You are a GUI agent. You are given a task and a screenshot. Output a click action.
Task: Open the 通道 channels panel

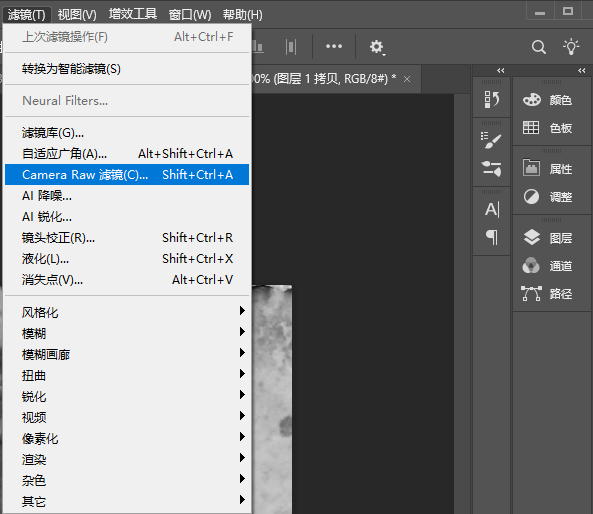pyautogui.click(x=548, y=266)
